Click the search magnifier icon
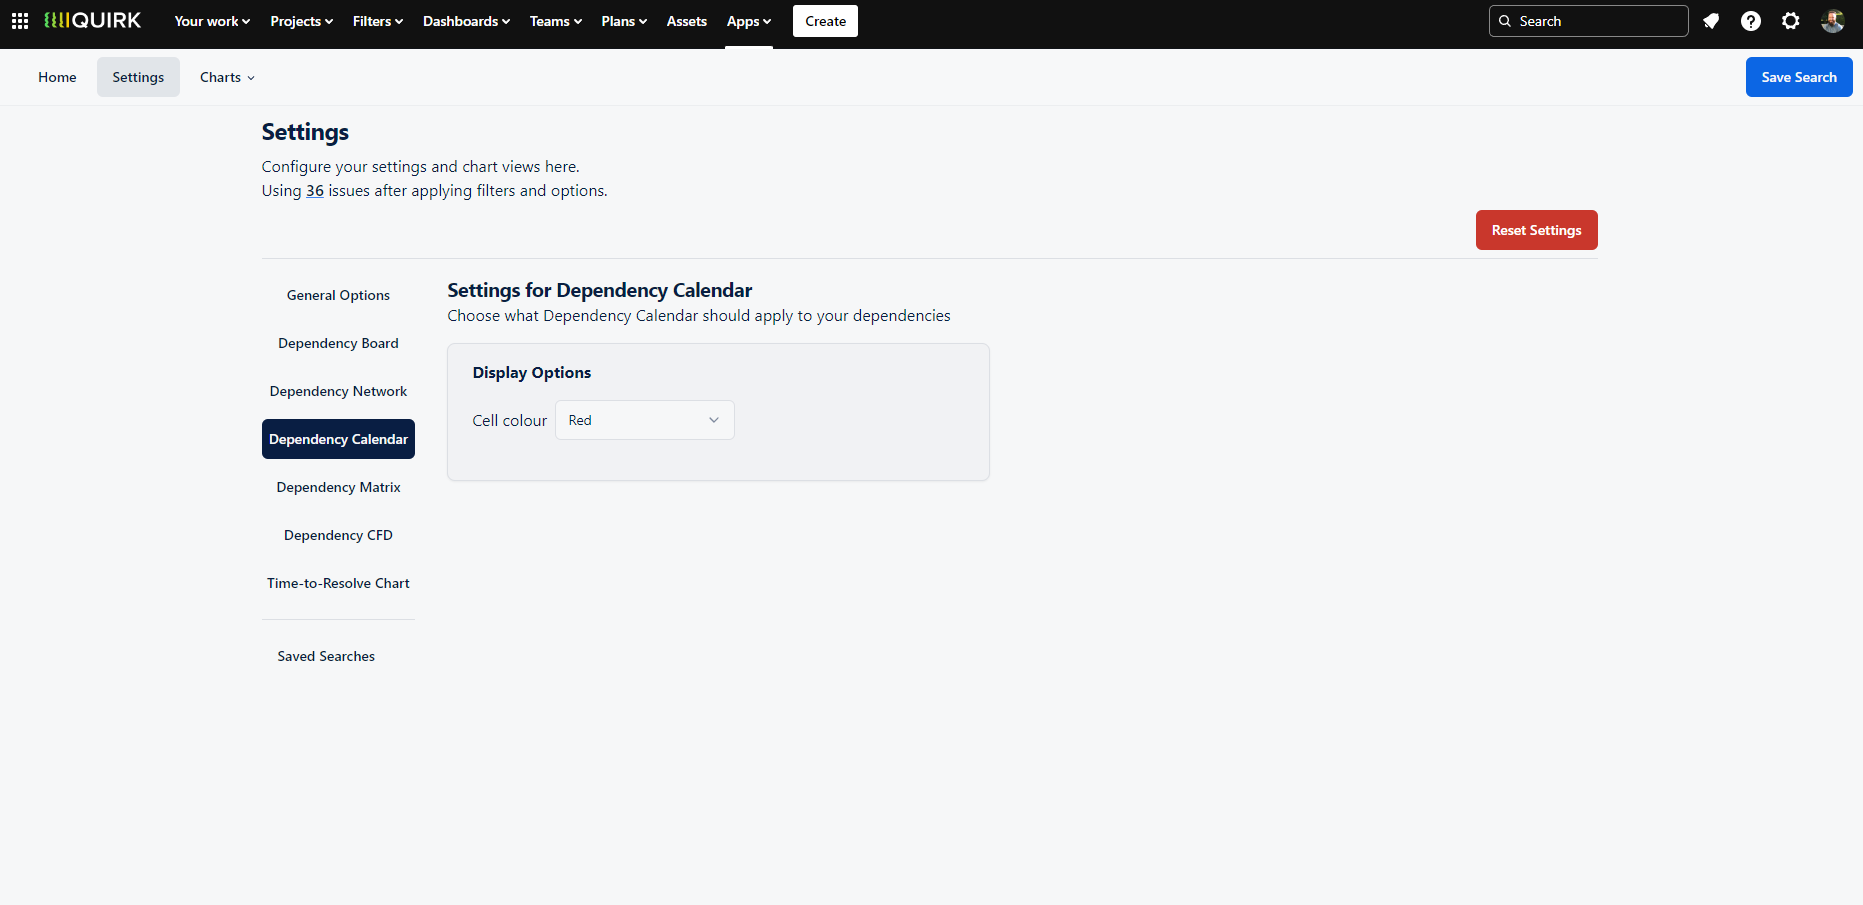This screenshot has height=905, width=1863. [1505, 21]
